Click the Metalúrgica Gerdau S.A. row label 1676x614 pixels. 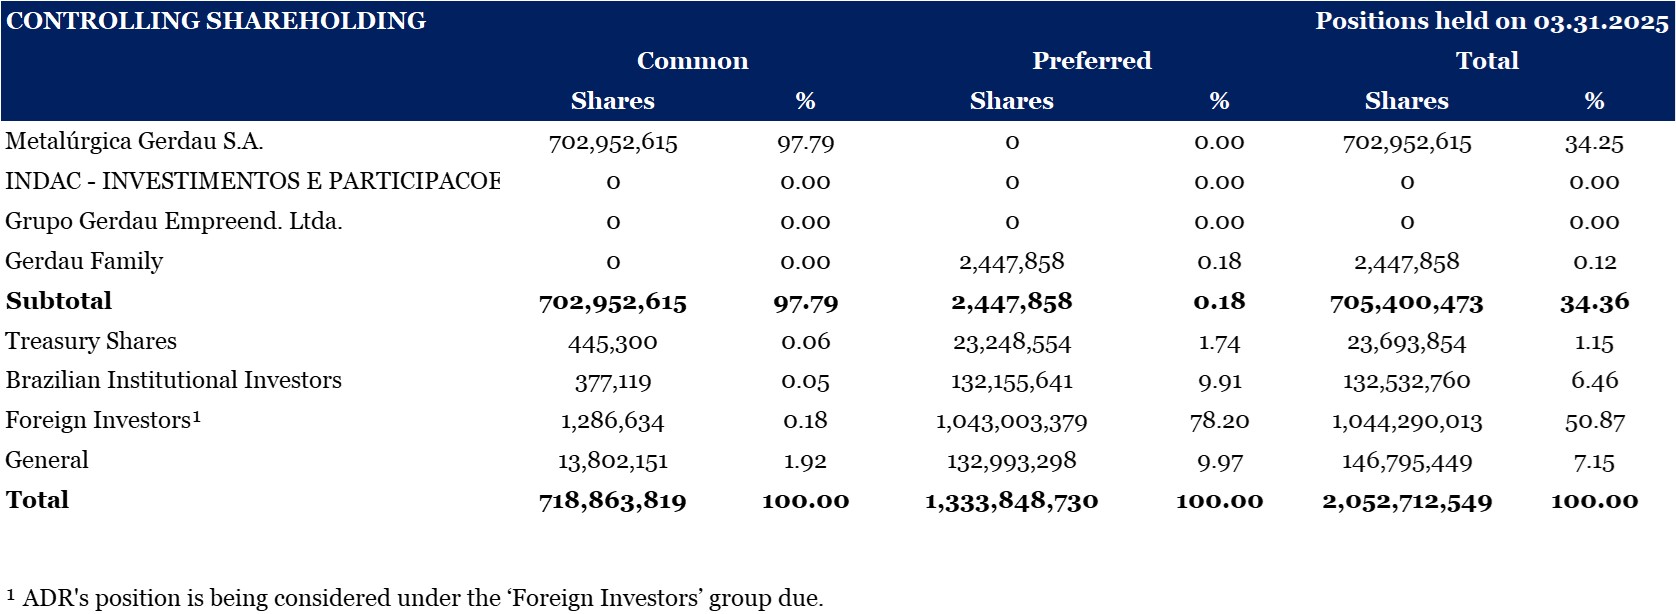click(x=134, y=141)
